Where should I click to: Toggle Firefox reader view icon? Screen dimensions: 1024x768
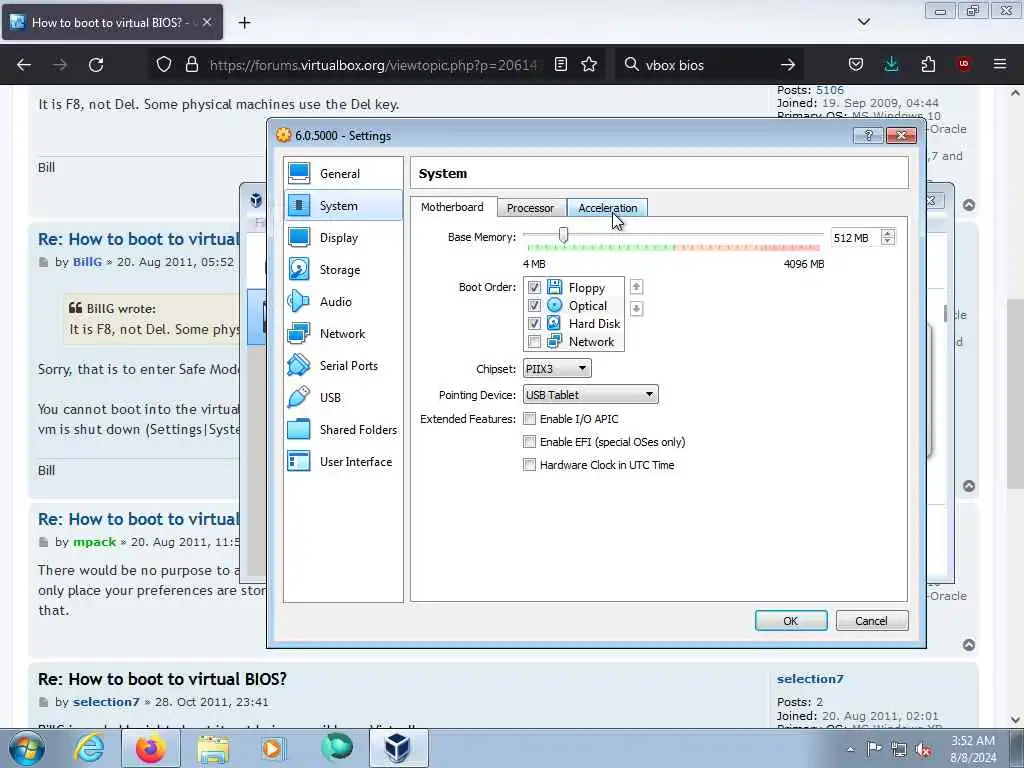[x=560, y=65]
